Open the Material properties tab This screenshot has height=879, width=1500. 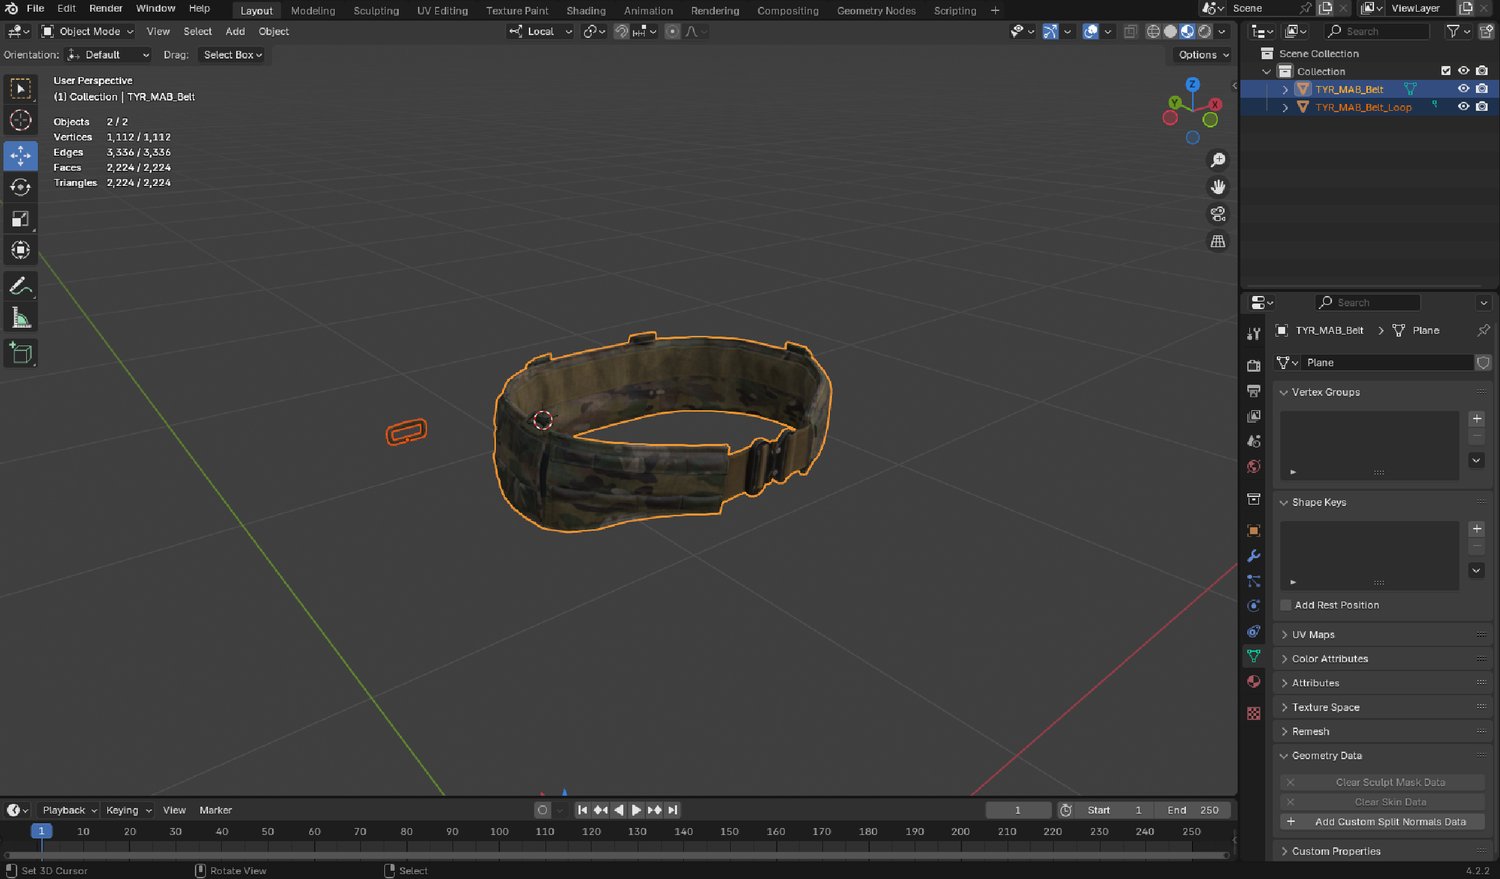click(x=1253, y=682)
